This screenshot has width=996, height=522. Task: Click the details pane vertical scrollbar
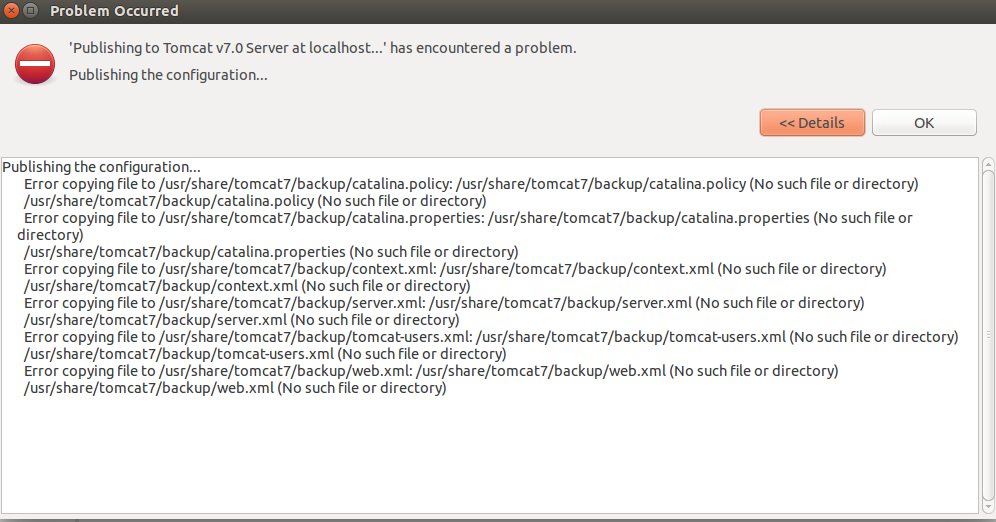988,335
